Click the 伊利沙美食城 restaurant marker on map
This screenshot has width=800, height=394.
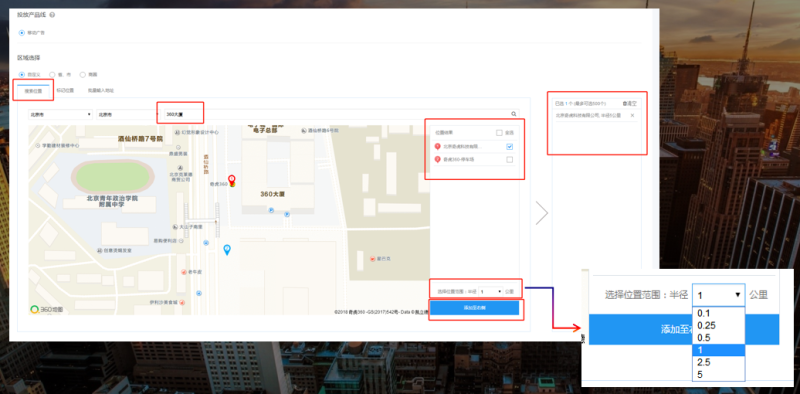(181, 302)
